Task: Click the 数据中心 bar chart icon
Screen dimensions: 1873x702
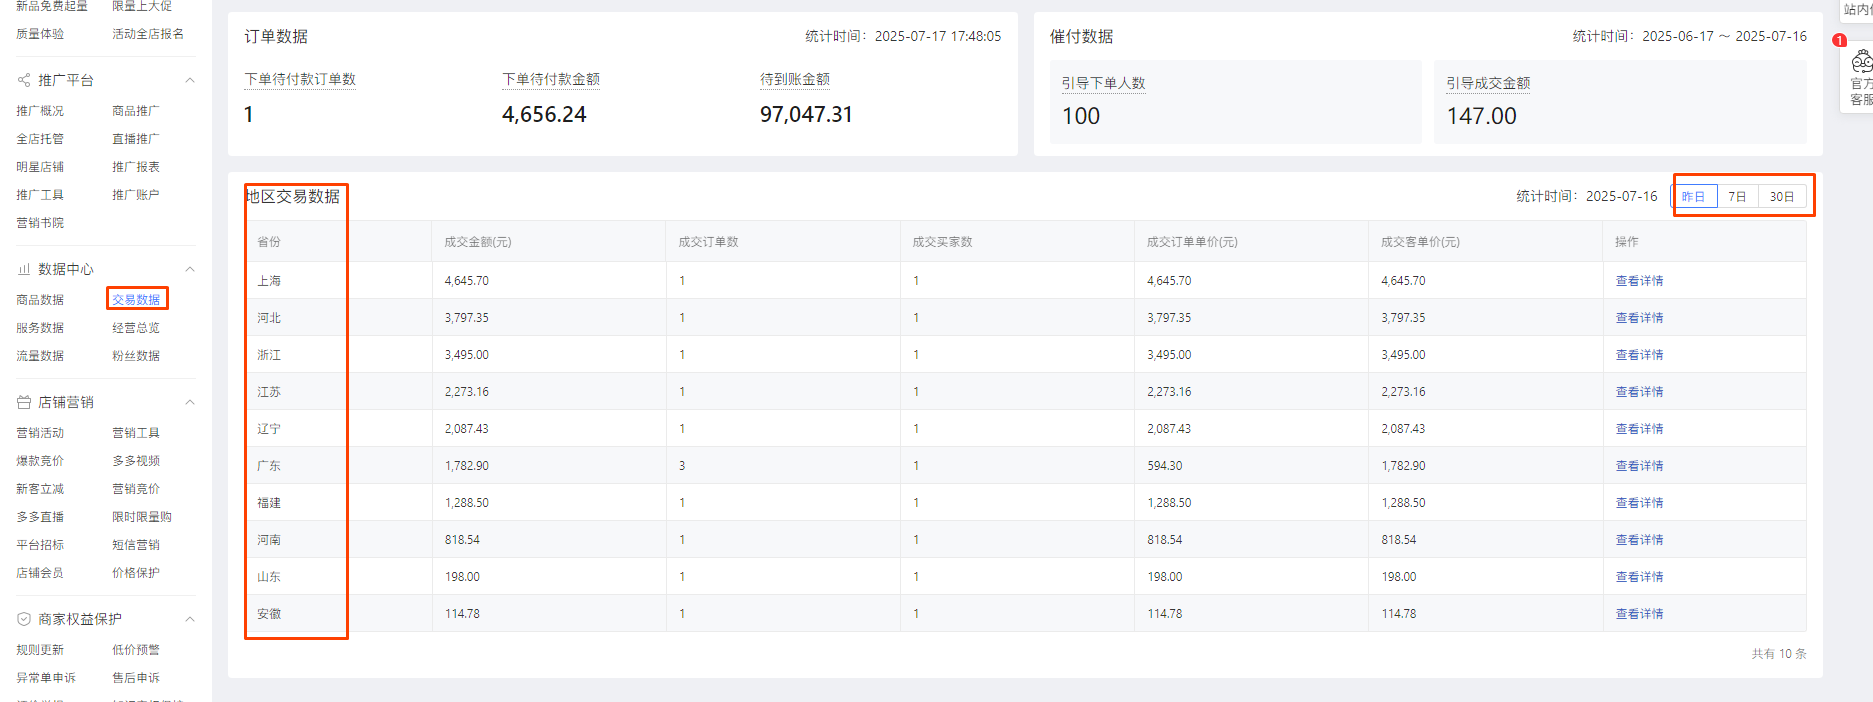Action: [24, 269]
